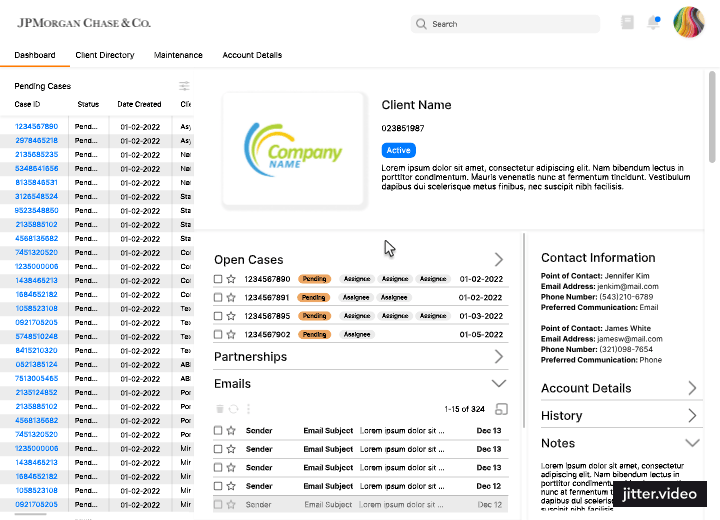Check the first Dec 13 email
The width and height of the screenshot is (720, 520).
coord(218,430)
